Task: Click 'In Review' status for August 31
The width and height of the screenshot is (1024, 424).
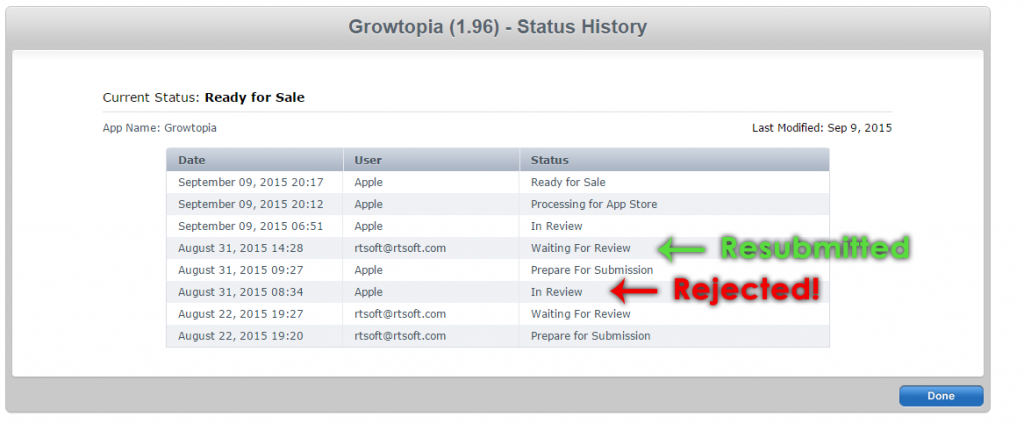Action: (x=556, y=292)
